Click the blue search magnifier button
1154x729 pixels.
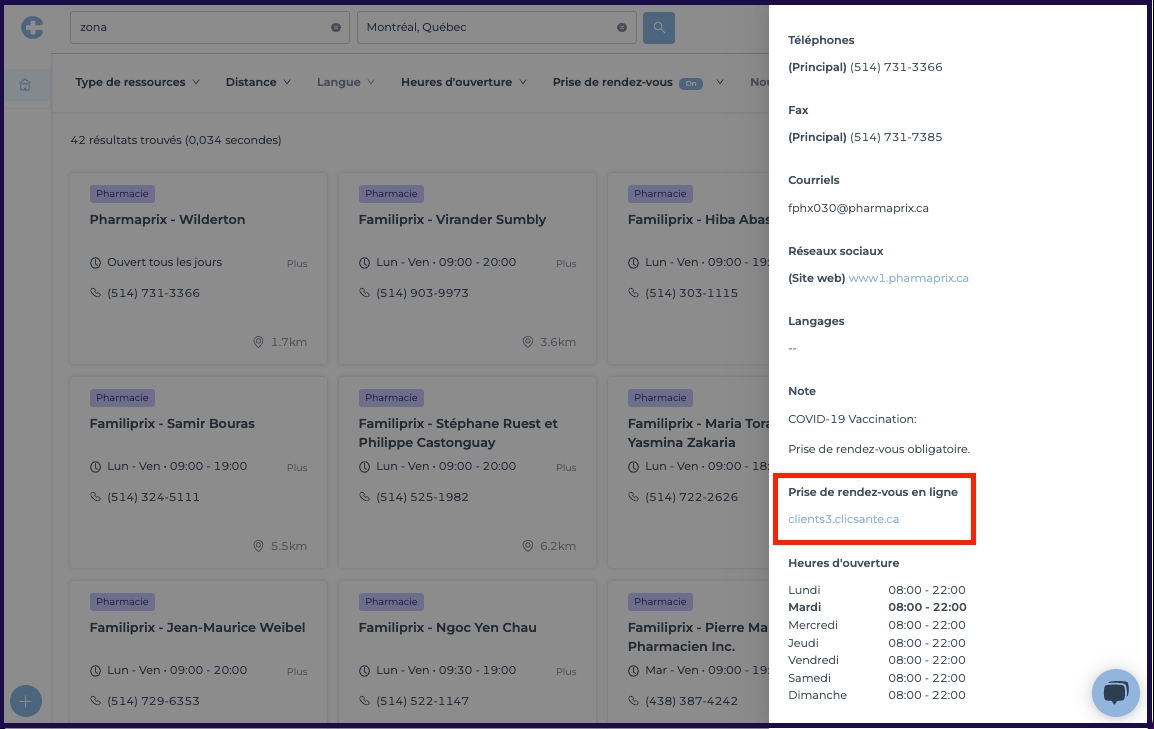click(x=659, y=28)
